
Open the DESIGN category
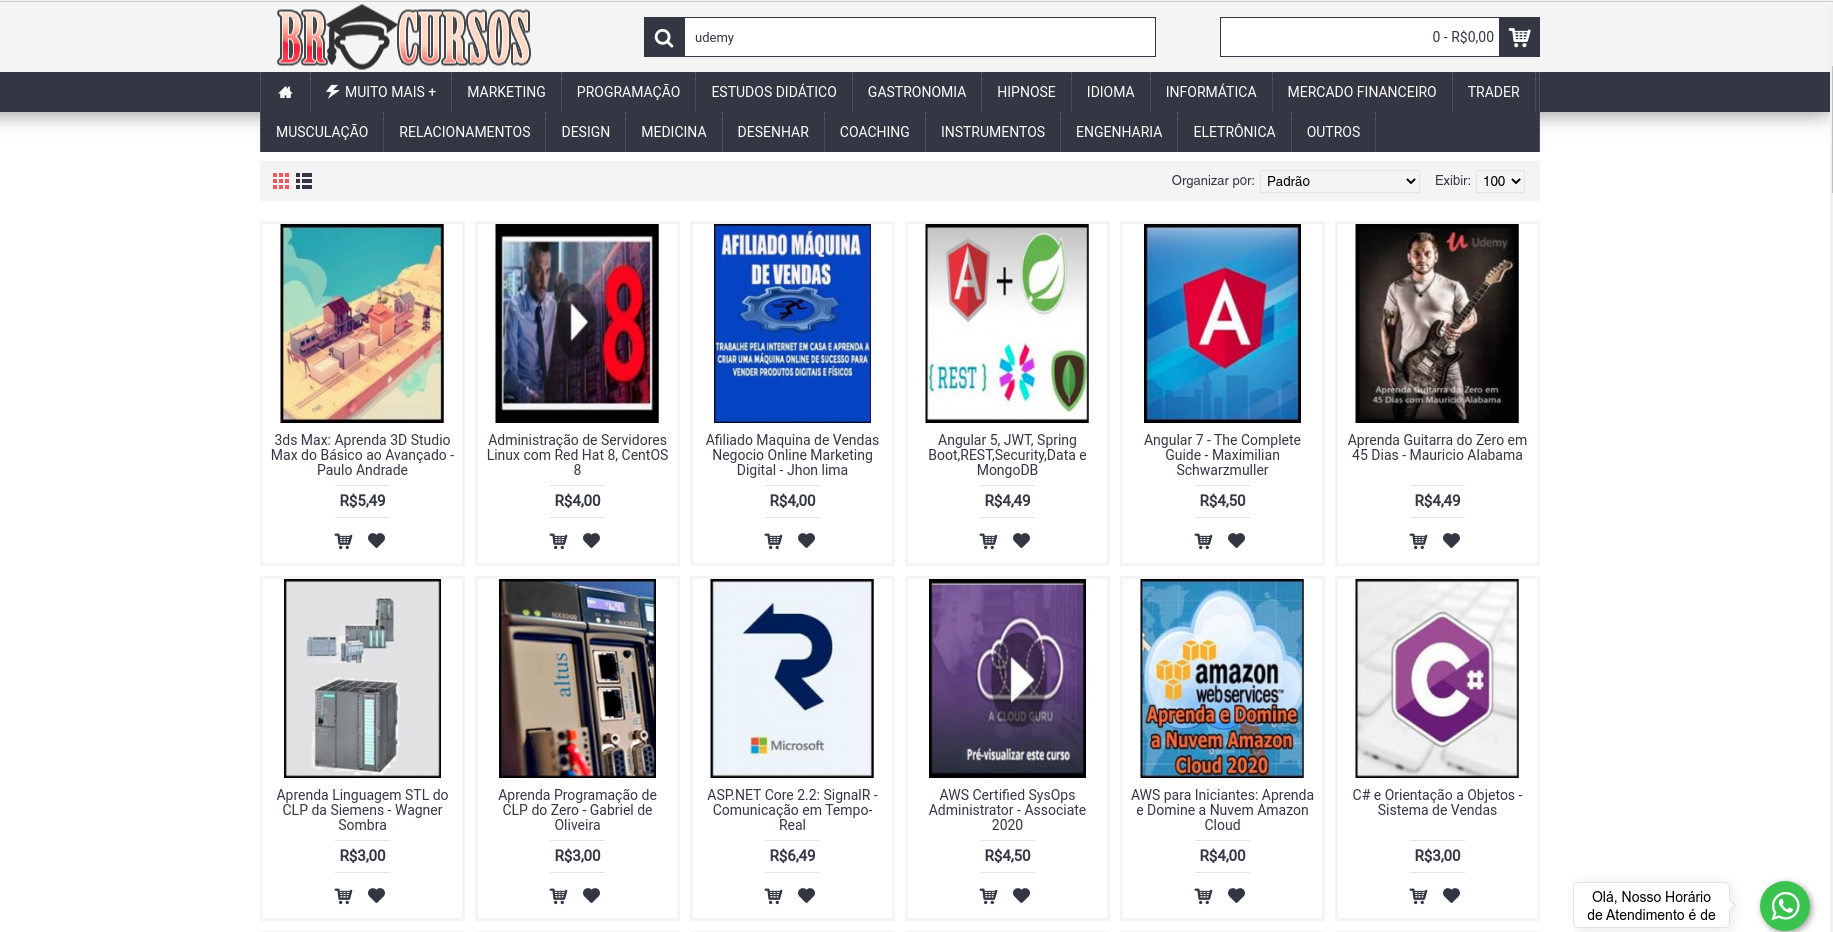[x=586, y=132]
